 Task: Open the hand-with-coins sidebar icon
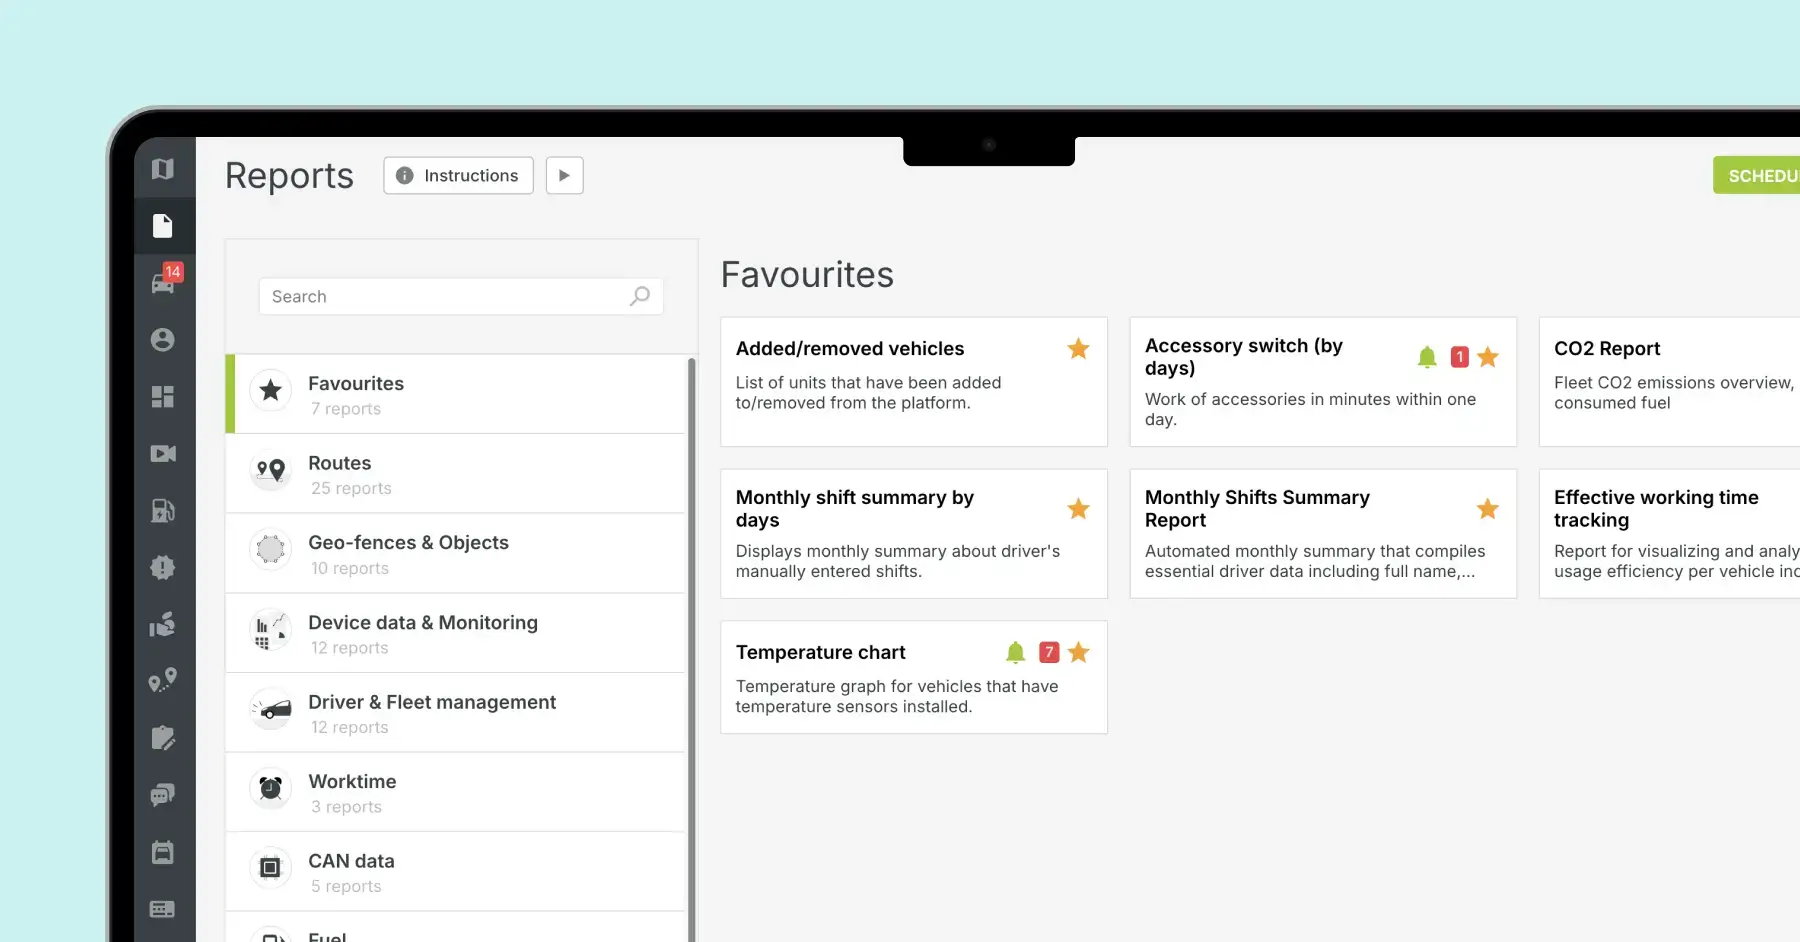point(163,625)
